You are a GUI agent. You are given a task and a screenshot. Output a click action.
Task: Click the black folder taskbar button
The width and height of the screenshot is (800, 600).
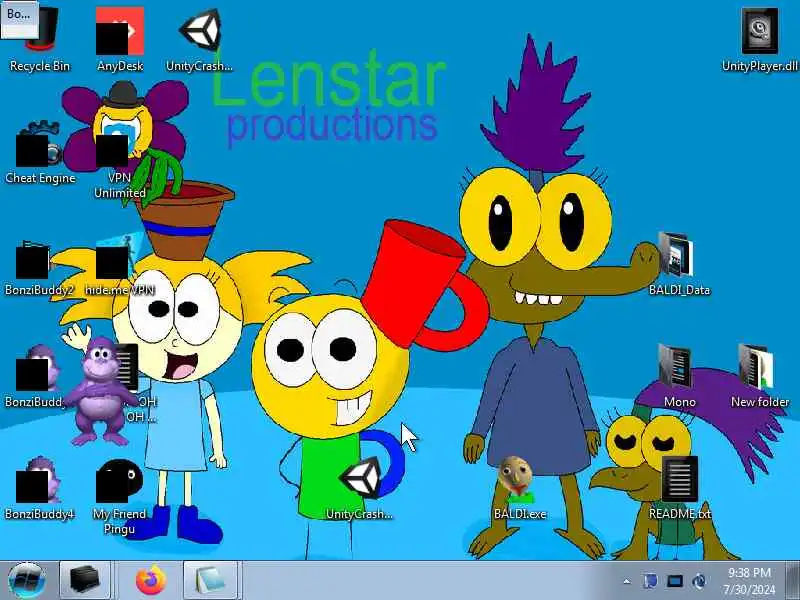pyautogui.click(x=85, y=581)
